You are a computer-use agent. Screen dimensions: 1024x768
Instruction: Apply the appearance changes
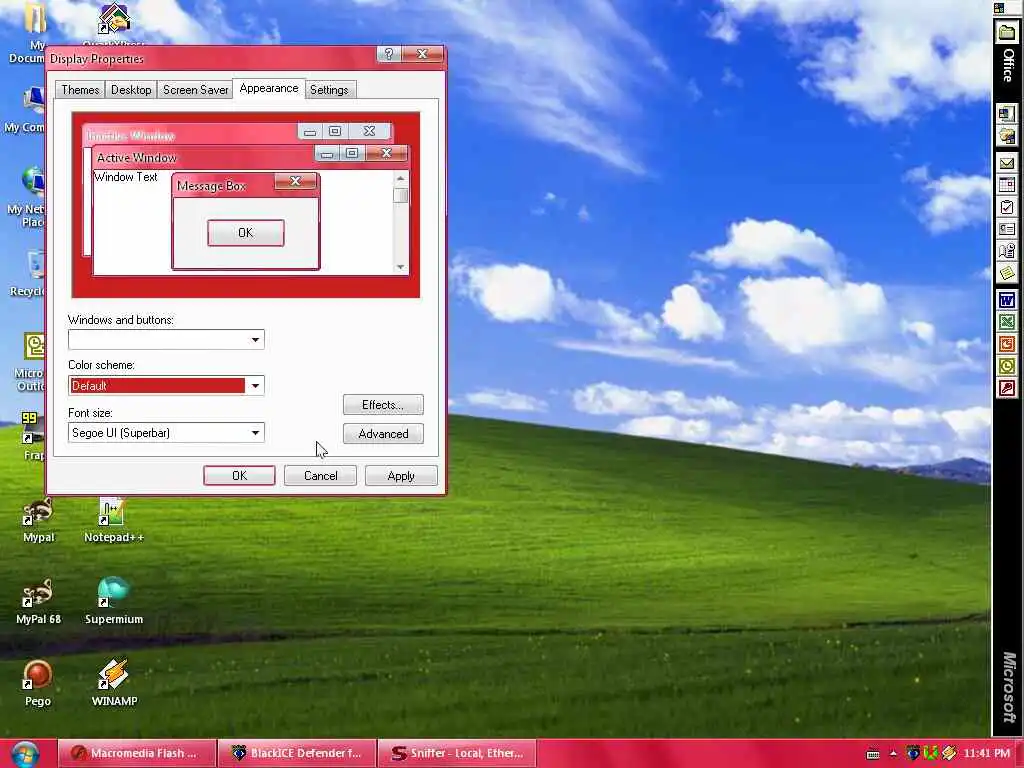401,475
